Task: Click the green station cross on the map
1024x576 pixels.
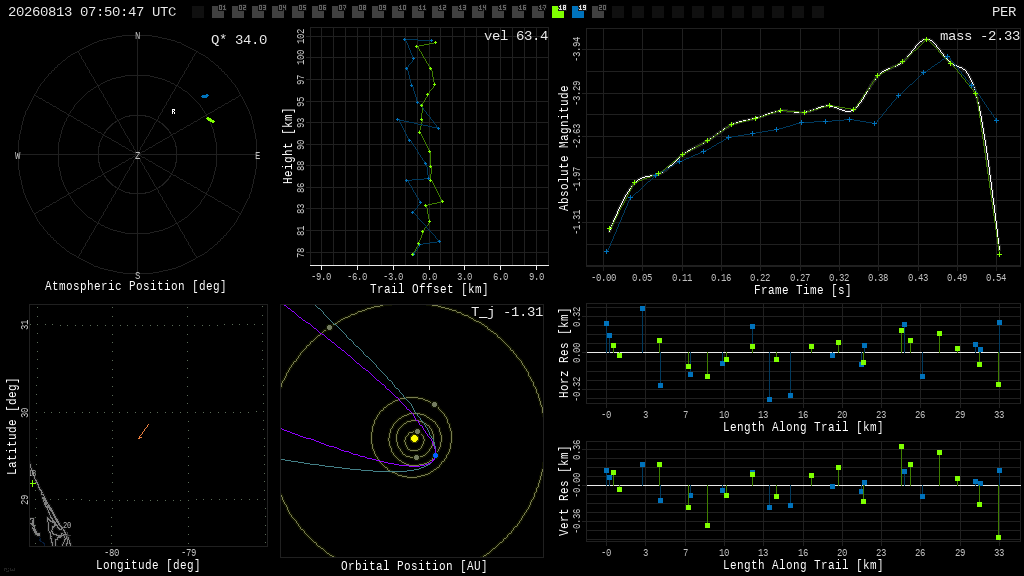Action: (33, 483)
